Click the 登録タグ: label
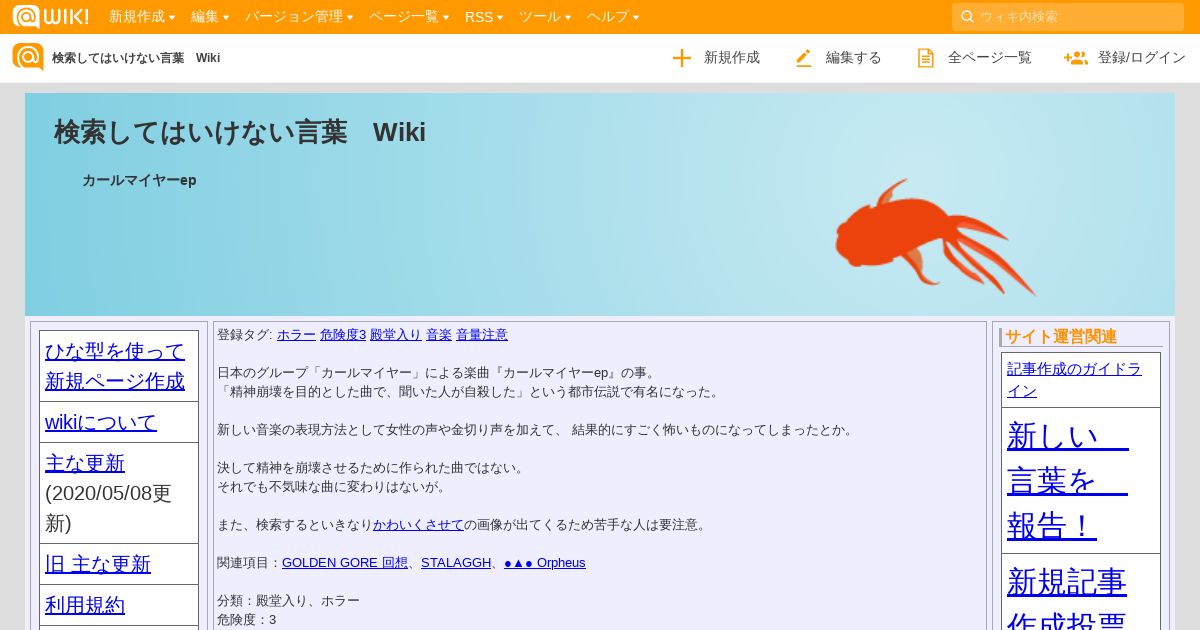 pos(245,335)
